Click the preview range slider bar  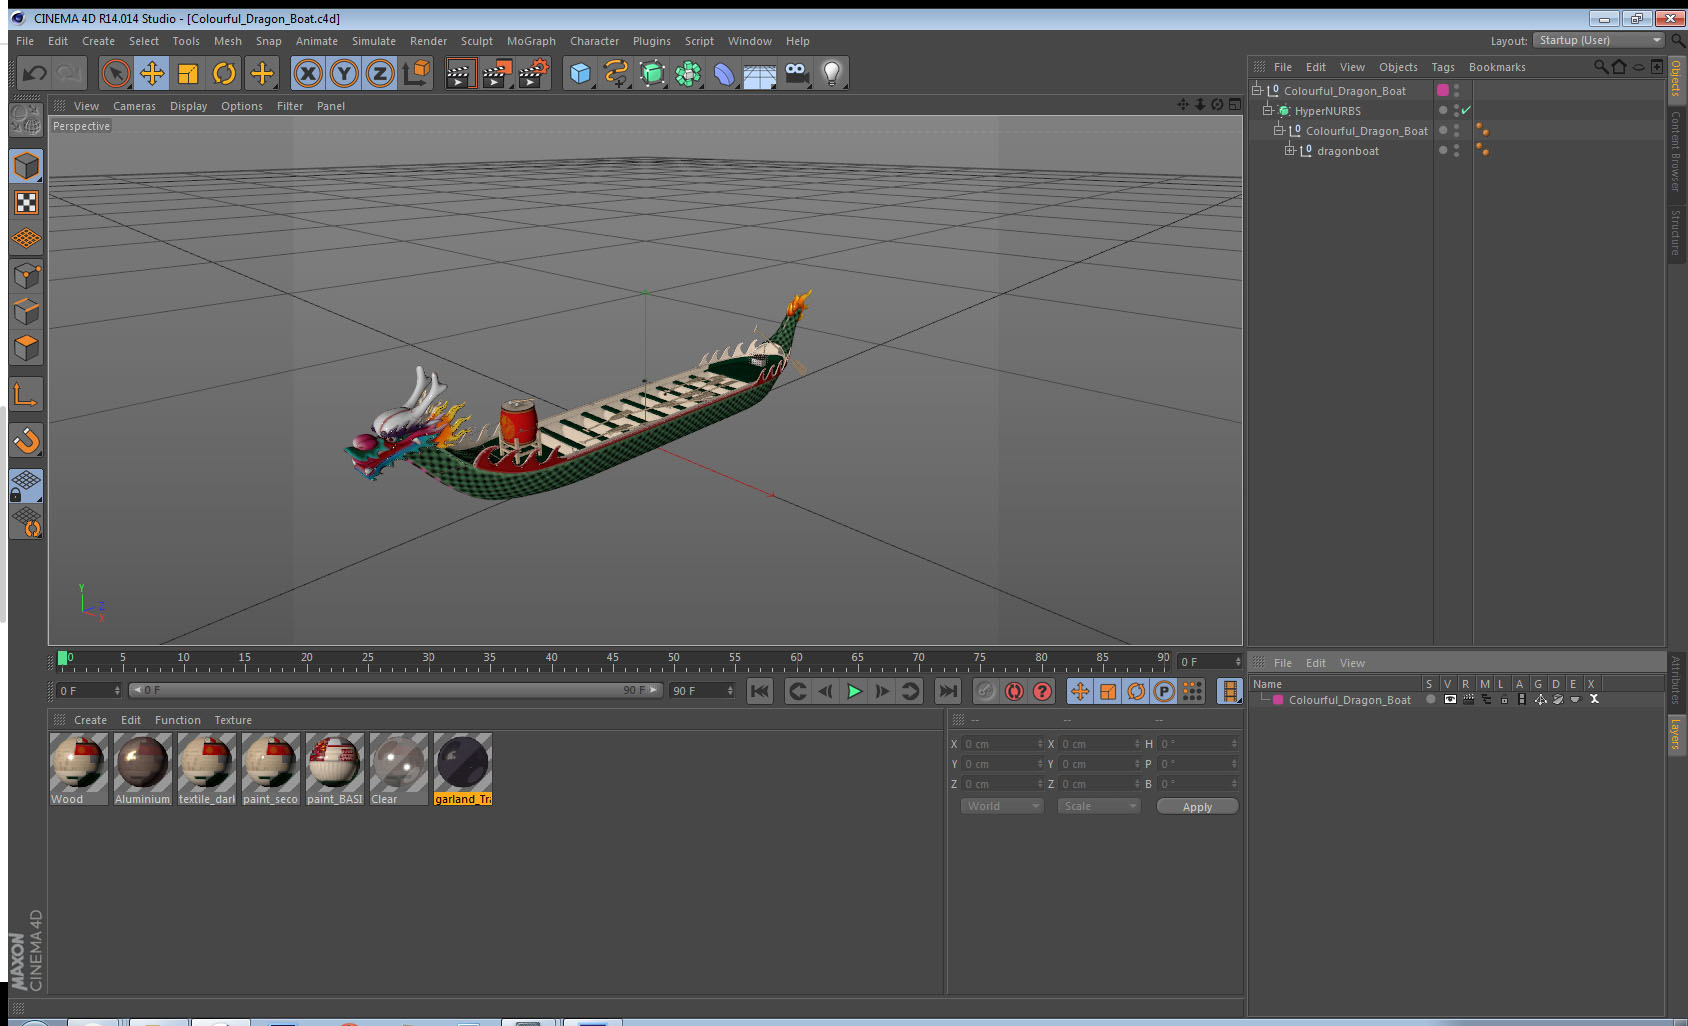pyautogui.click(x=395, y=690)
